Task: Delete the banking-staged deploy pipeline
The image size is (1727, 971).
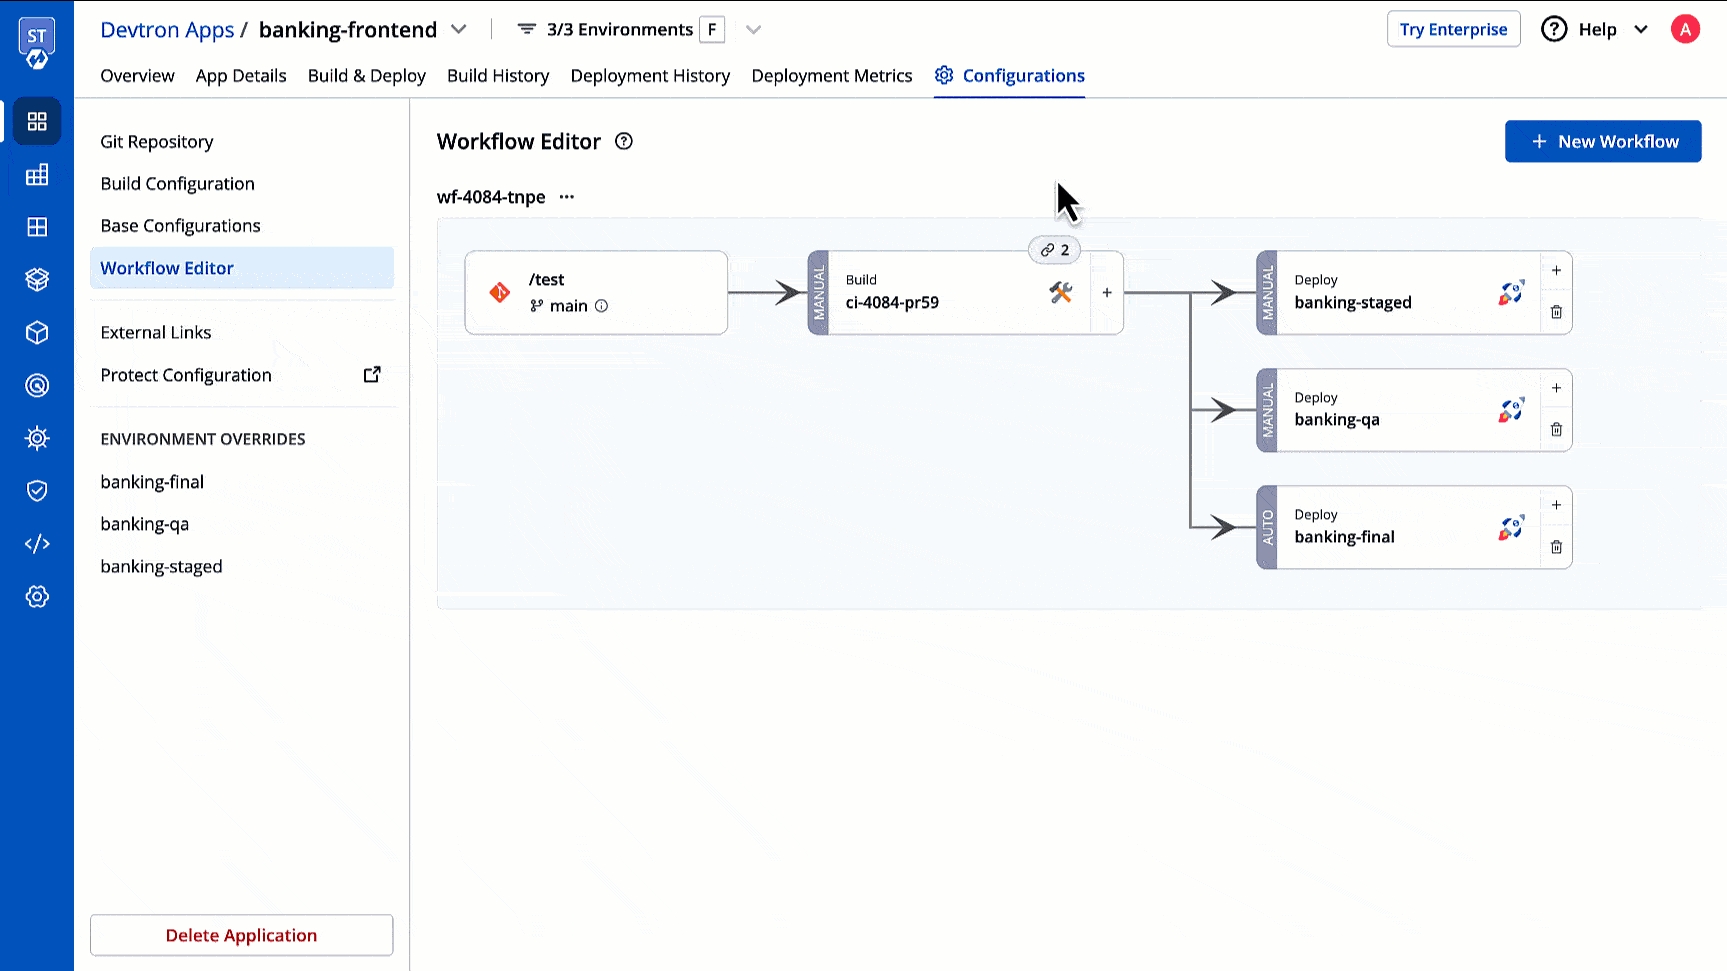Action: coord(1556,312)
